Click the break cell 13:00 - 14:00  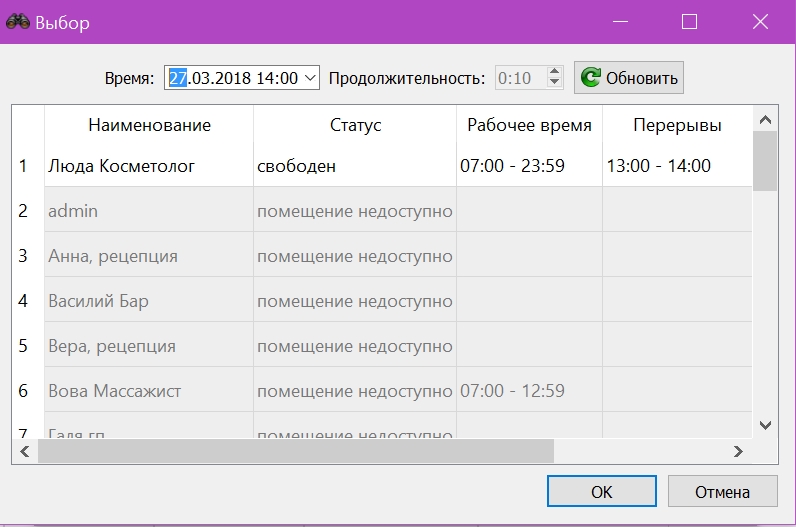(x=677, y=166)
